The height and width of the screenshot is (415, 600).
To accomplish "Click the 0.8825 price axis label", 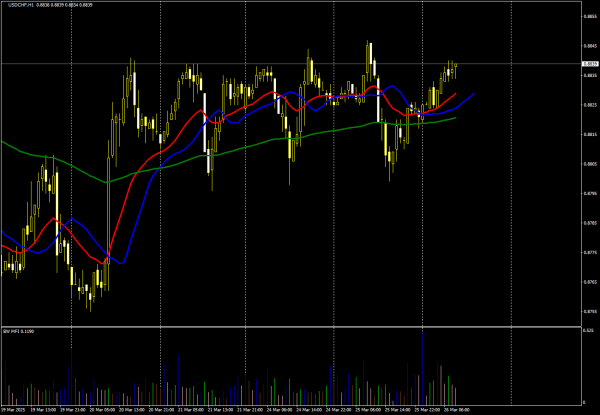I will pyautogui.click(x=590, y=105).
